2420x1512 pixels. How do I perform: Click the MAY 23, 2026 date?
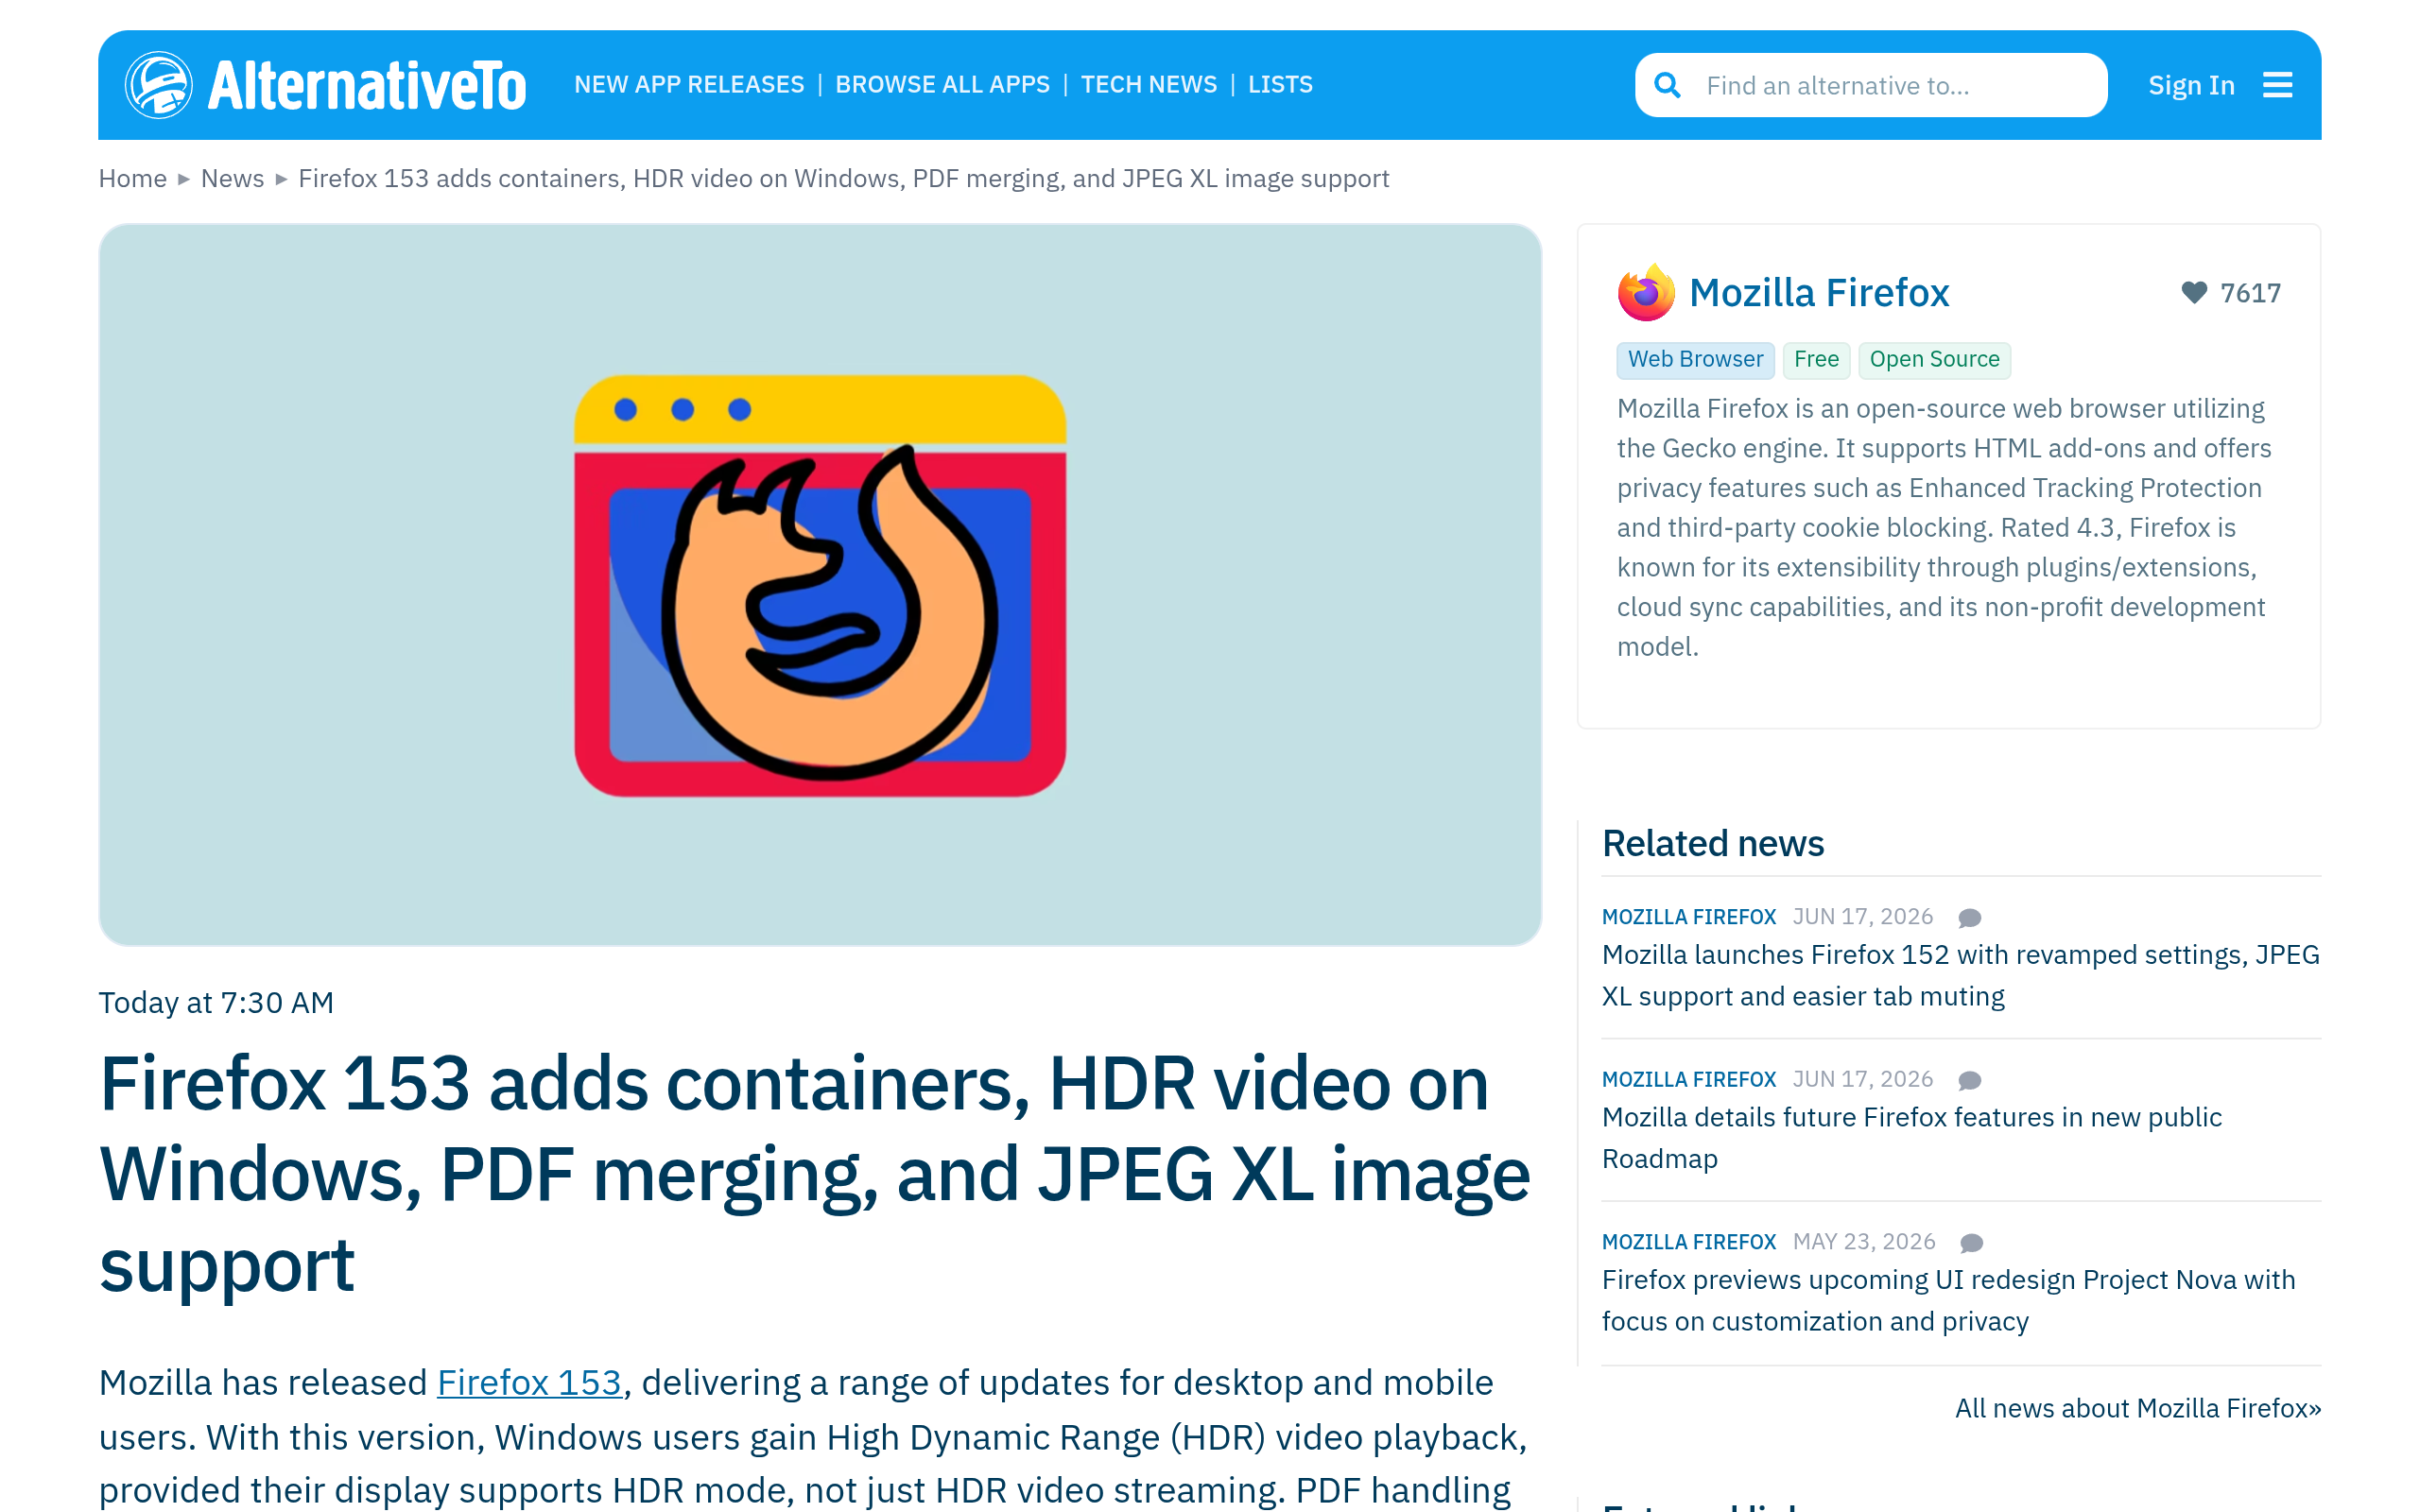(1864, 1242)
